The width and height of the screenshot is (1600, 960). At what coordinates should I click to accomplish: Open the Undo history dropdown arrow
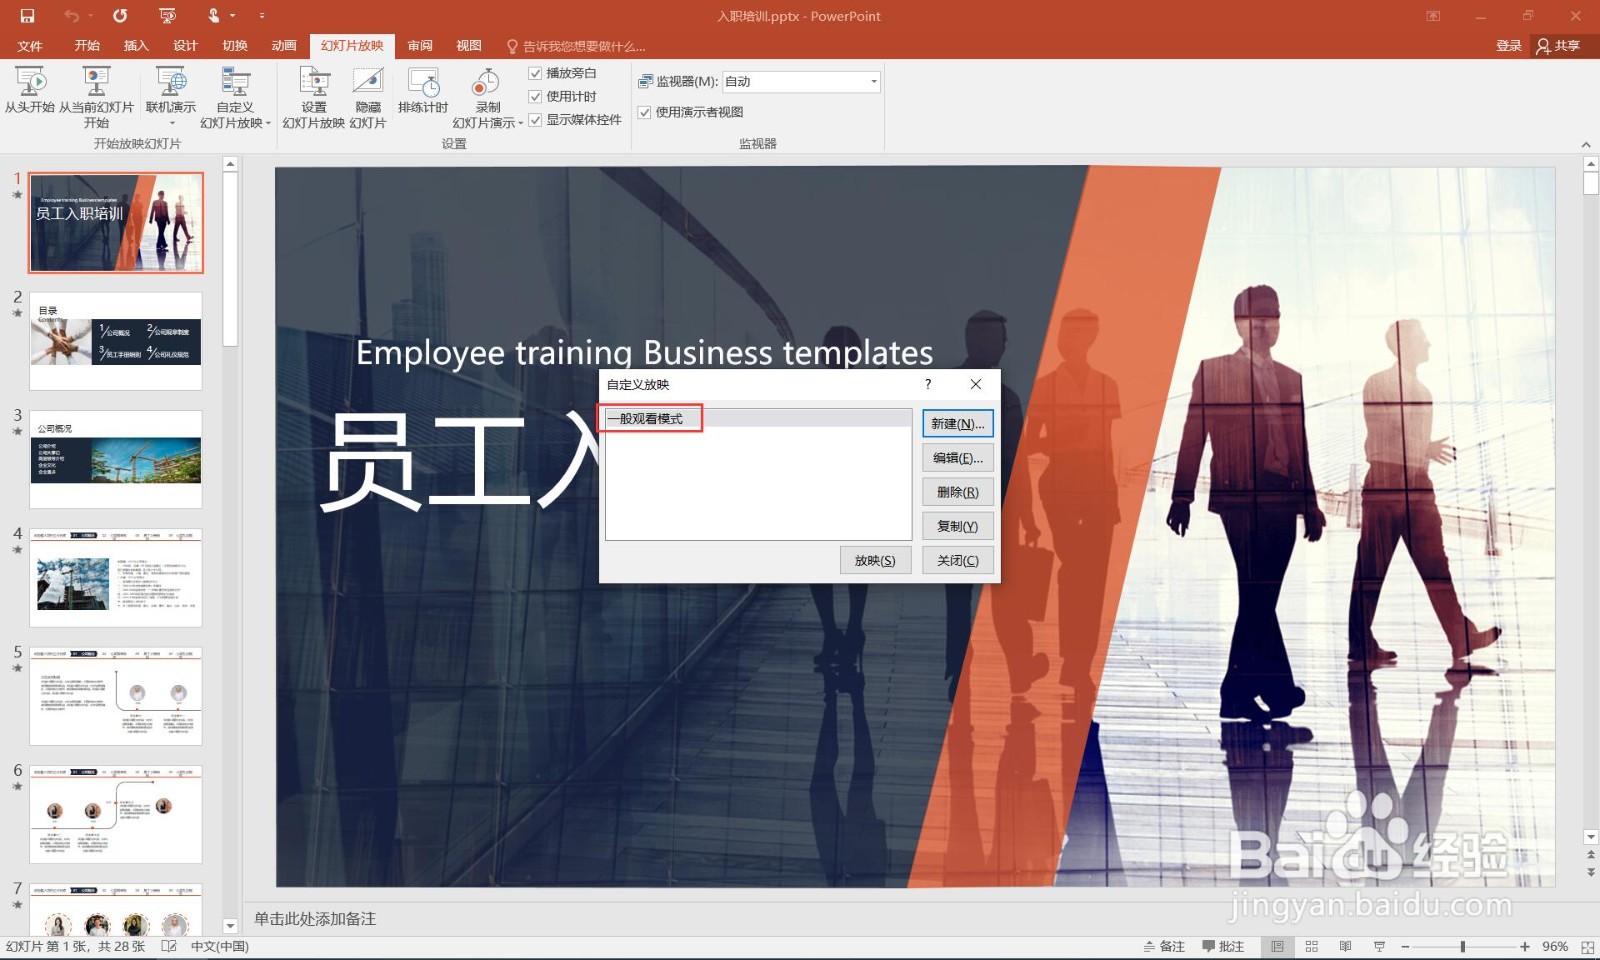pyautogui.click(x=90, y=16)
